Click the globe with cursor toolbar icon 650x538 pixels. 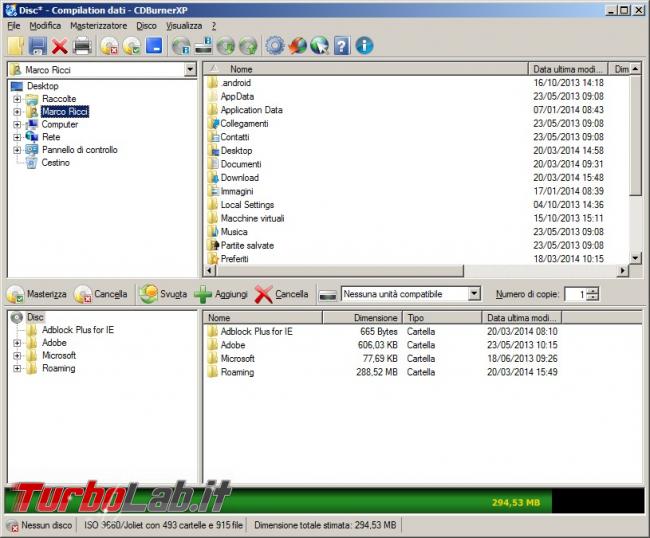[x=320, y=46]
